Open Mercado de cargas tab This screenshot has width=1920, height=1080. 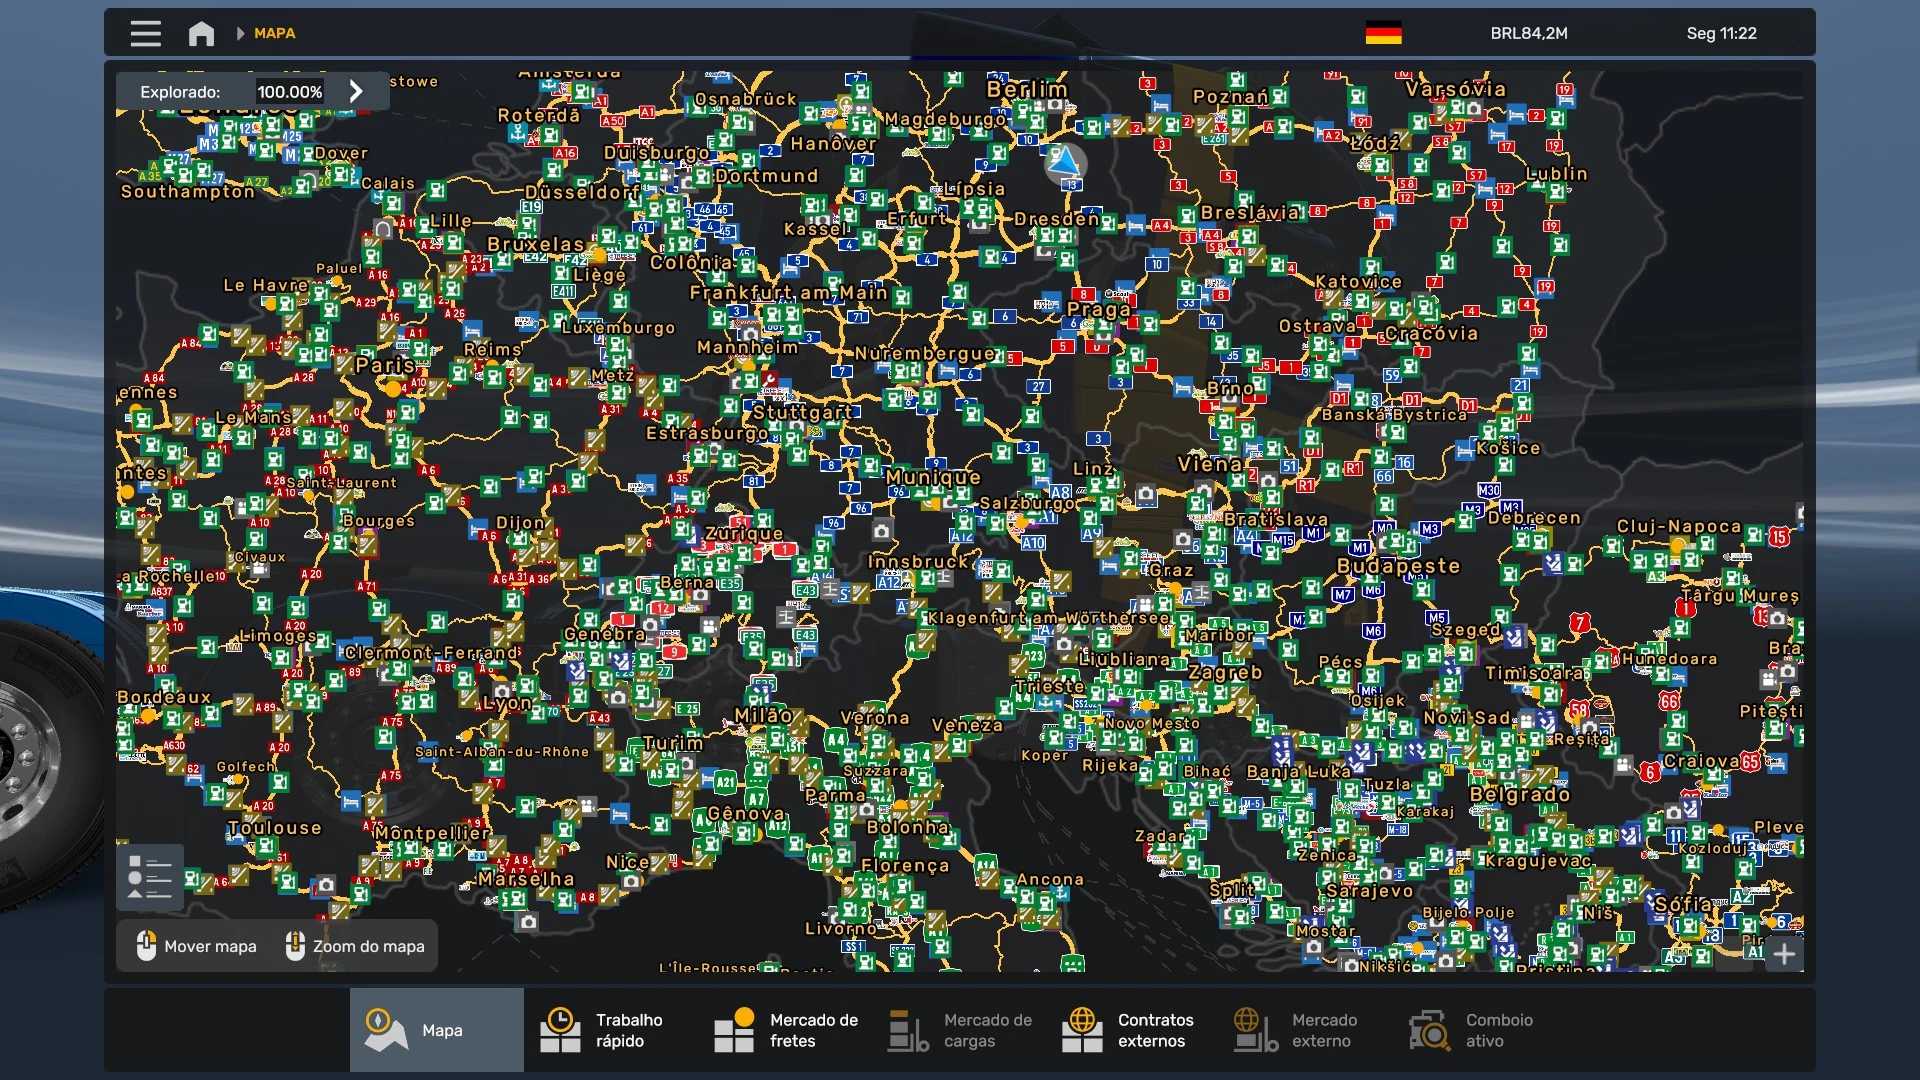[959, 1030]
